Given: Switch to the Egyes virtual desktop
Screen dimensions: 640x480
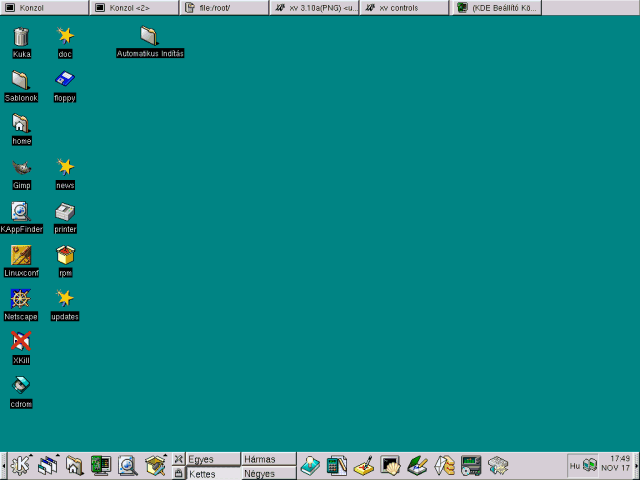Looking at the screenshot, I should [x=213, y=459].
